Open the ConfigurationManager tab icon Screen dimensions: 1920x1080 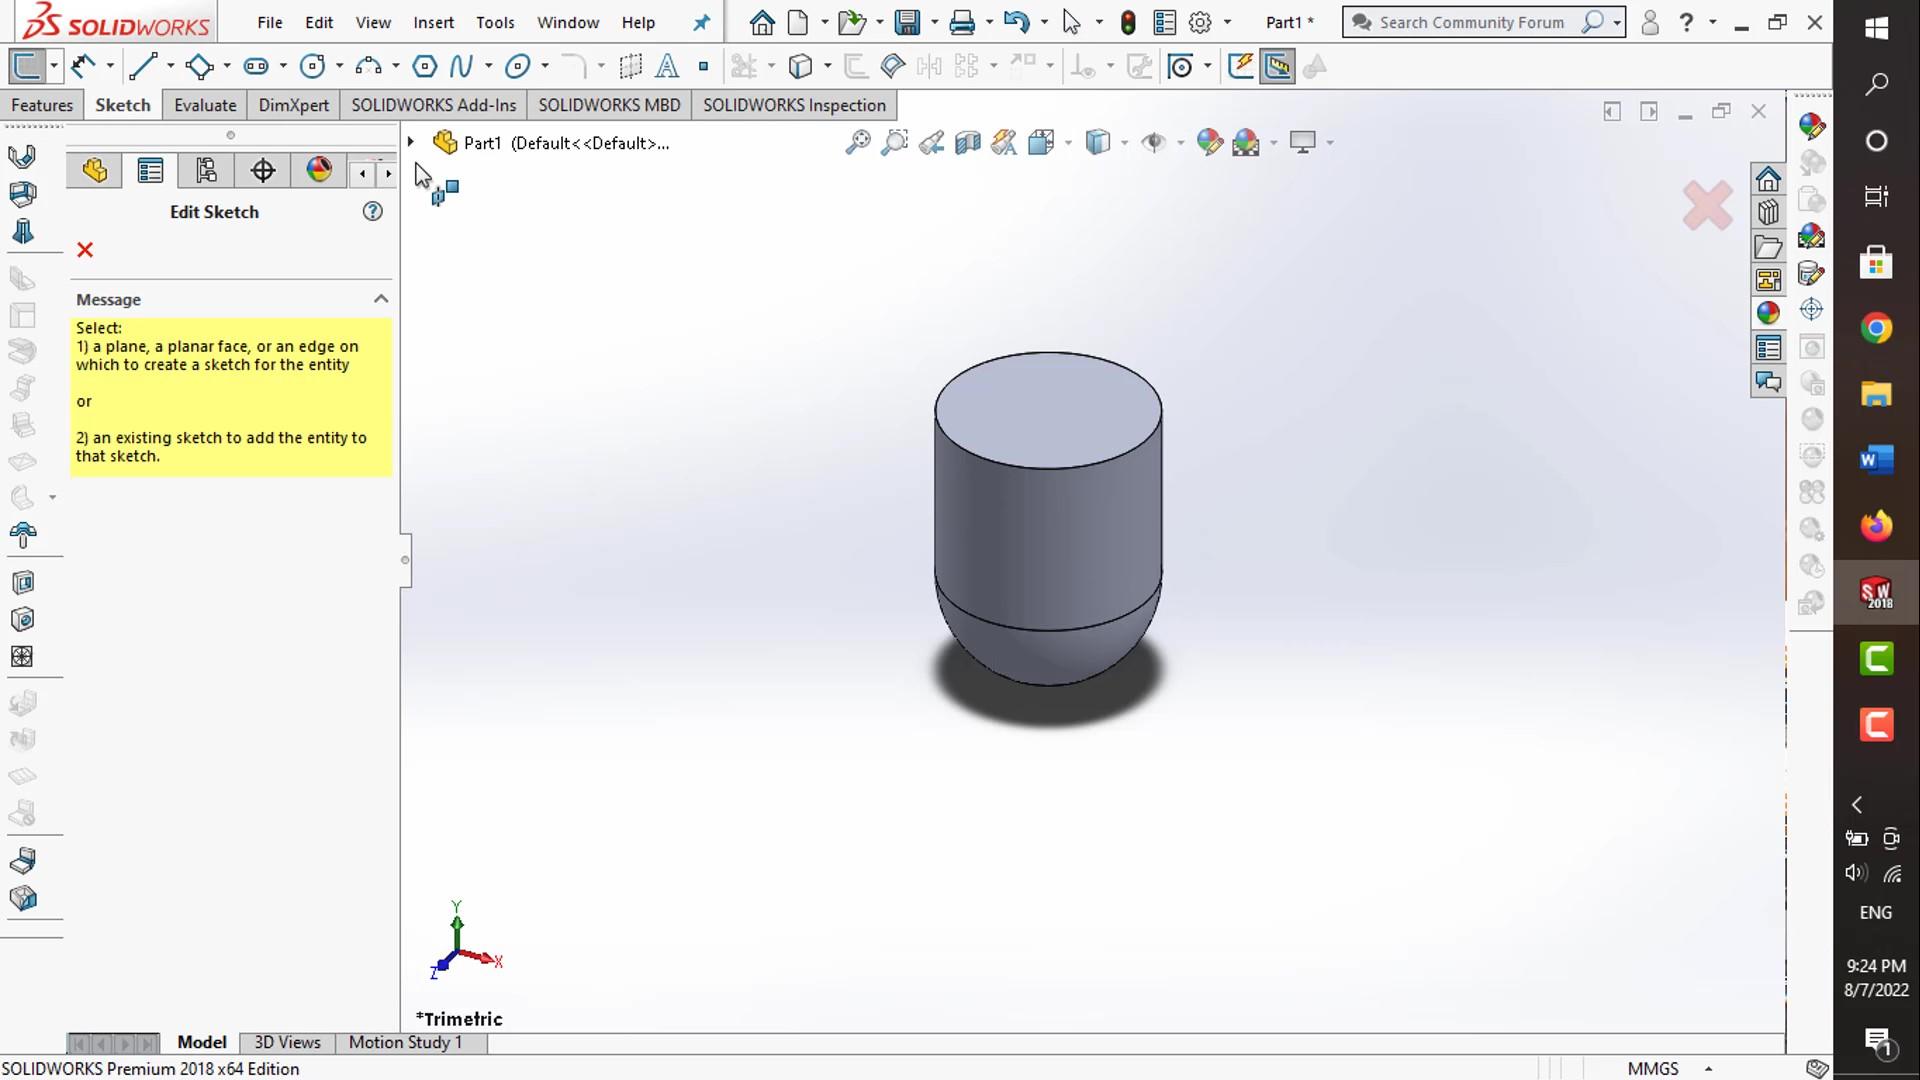pos(206,171)
